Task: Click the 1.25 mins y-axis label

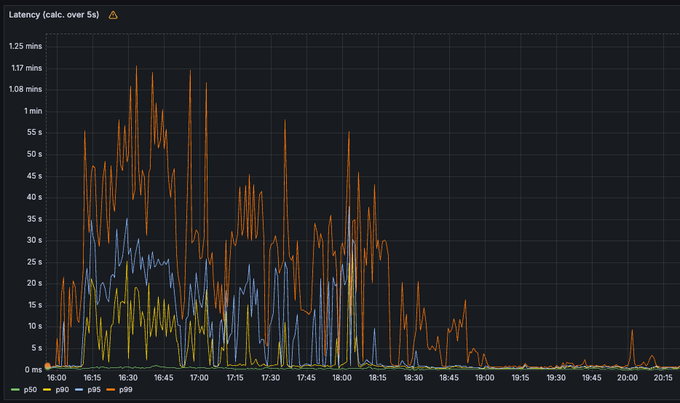Action: pos(26,46)
